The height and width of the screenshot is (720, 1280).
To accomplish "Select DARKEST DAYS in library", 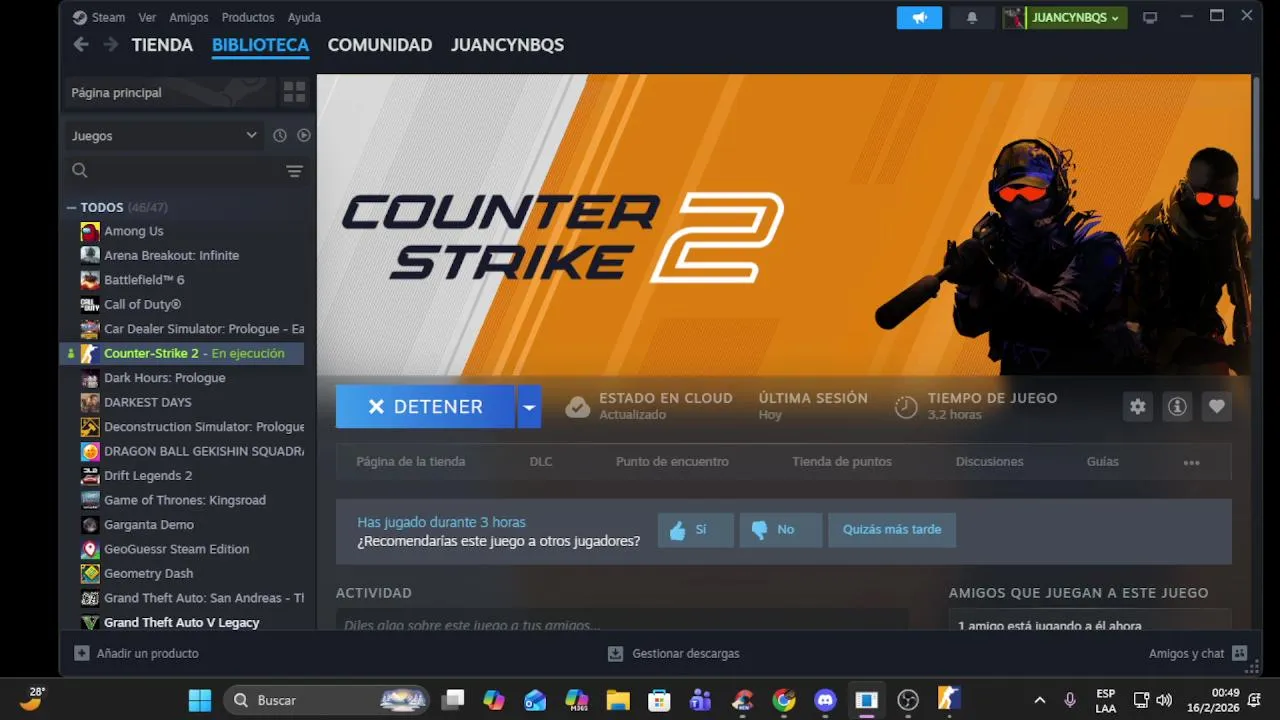I will [182, 402].
